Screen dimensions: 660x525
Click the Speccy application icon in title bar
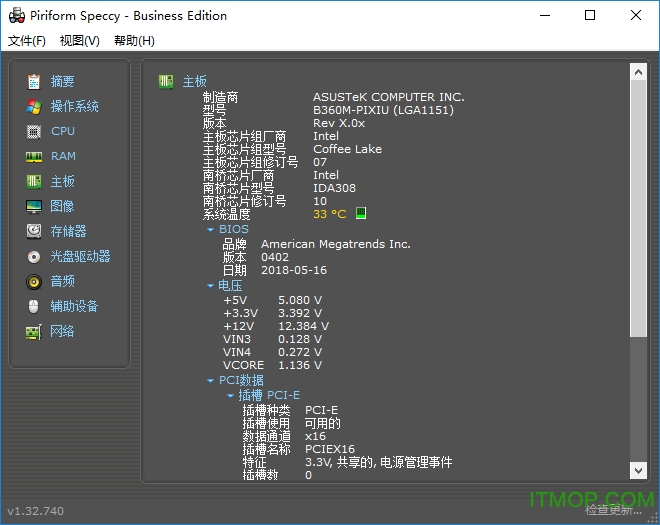point(17,16)
